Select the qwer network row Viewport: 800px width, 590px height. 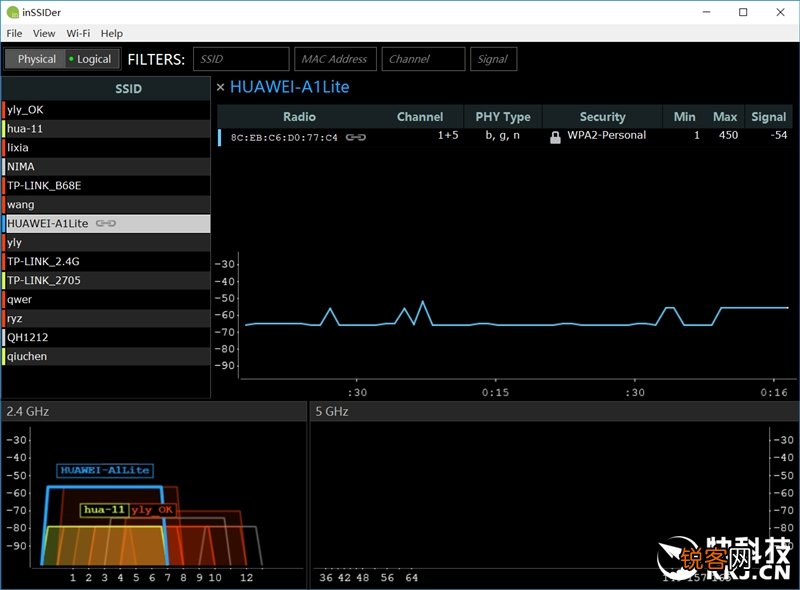coord(106,300)
